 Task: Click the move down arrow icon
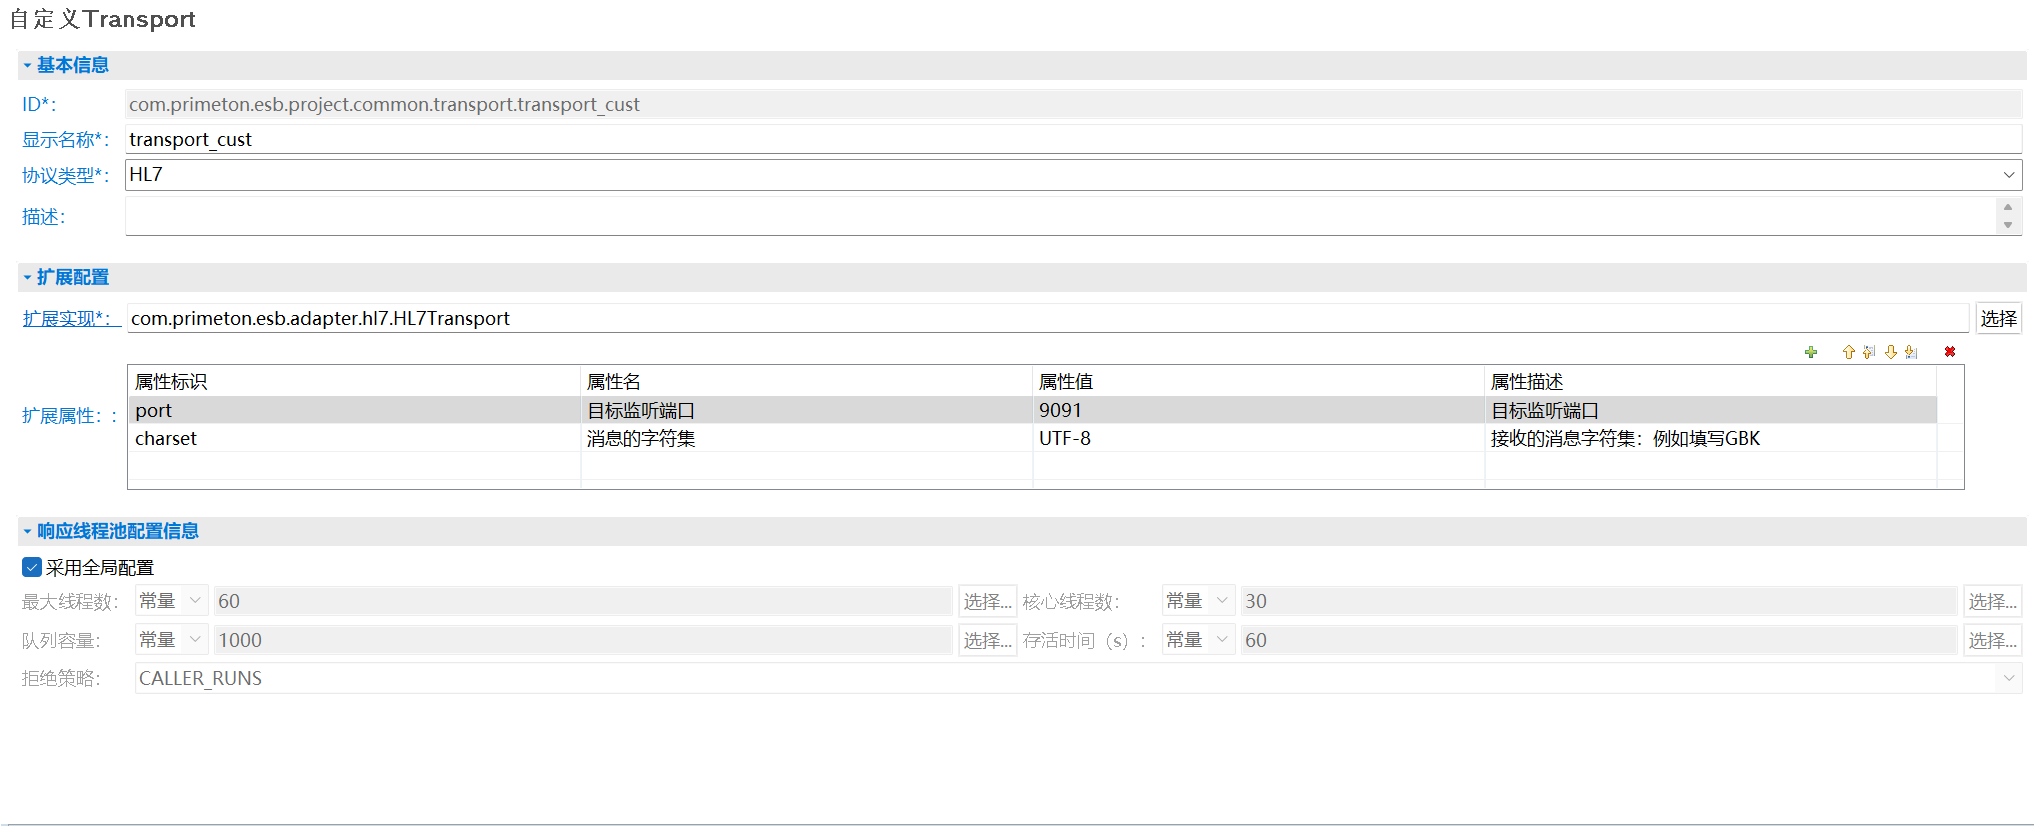1890,352
